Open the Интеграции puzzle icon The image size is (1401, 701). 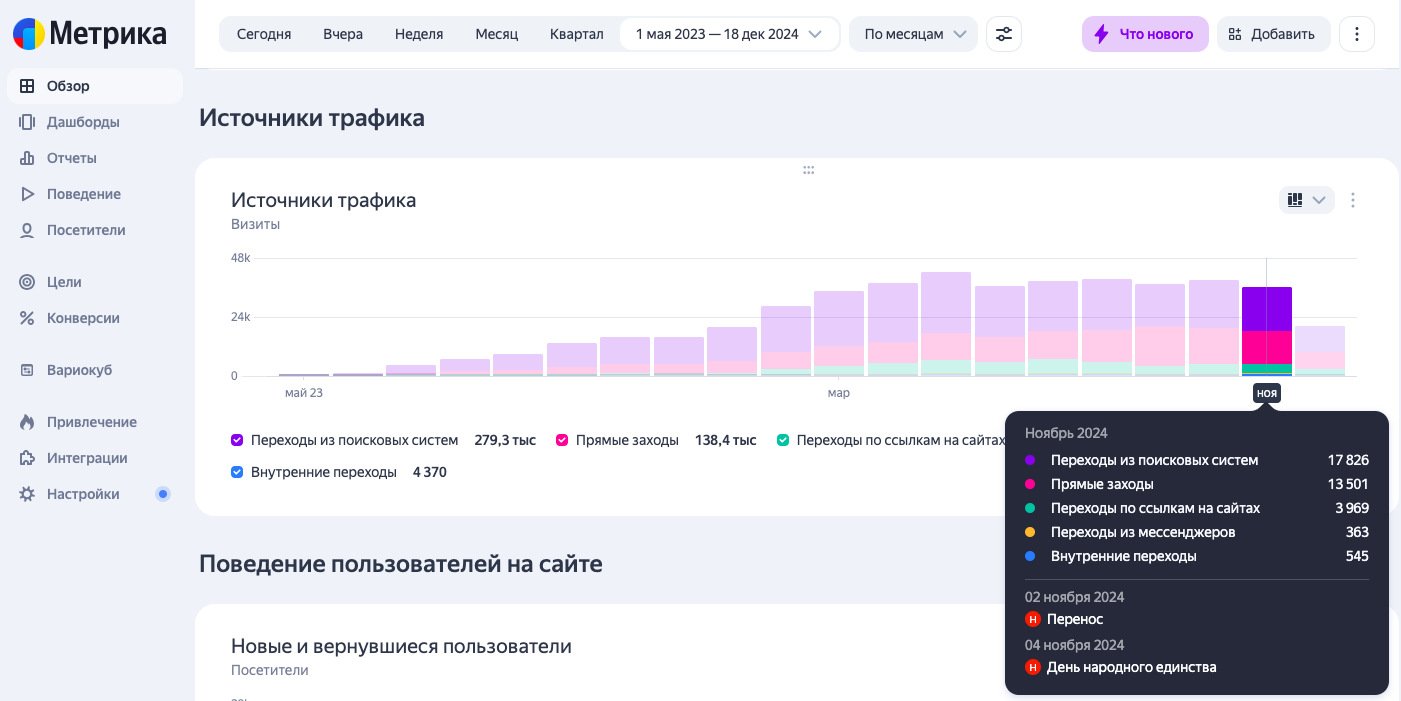27,458
